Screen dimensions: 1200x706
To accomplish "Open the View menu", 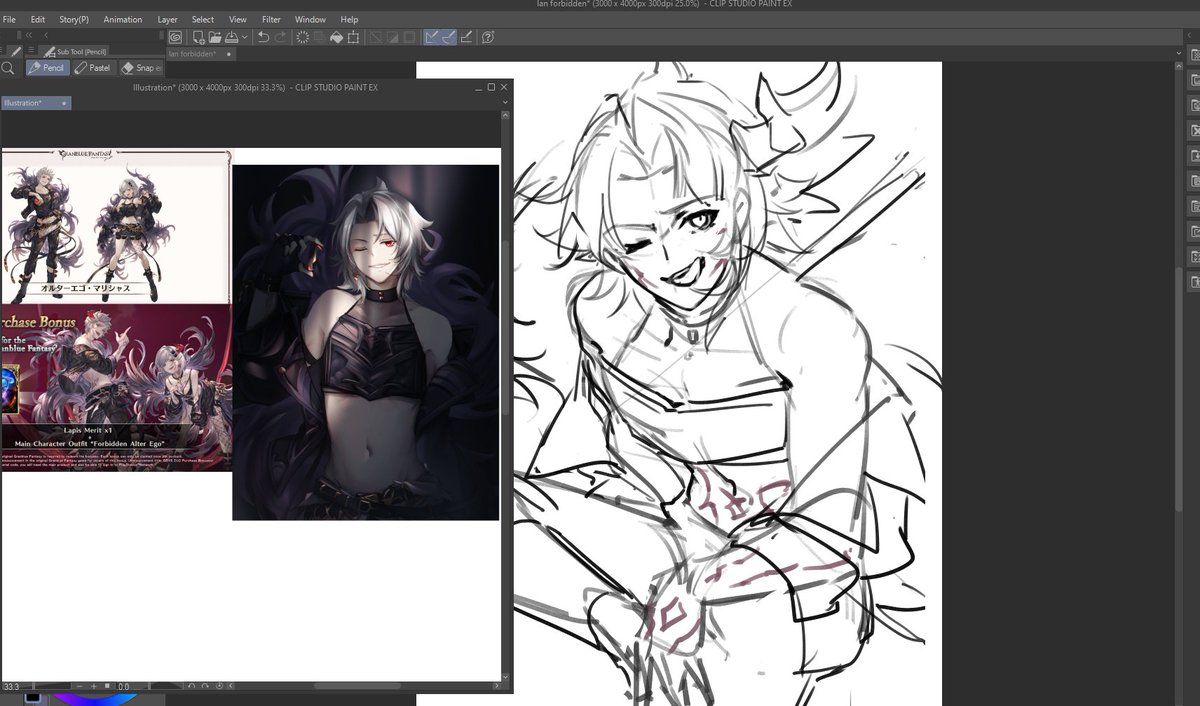I will [238, 19].
